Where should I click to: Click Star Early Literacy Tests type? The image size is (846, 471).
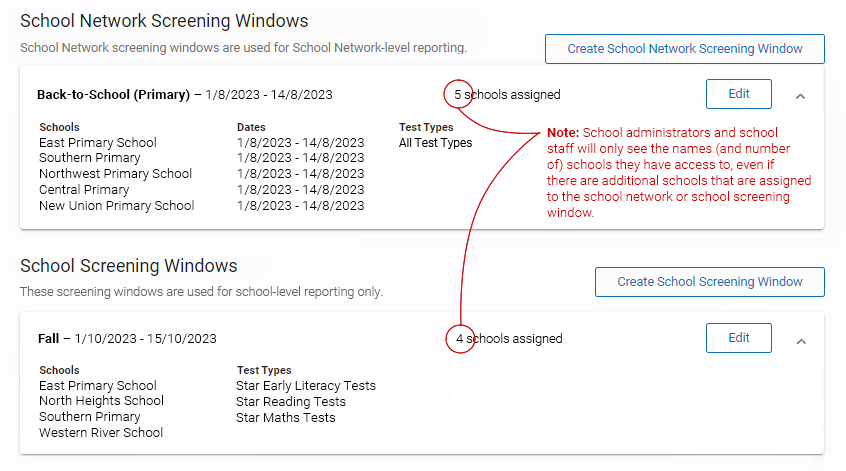click(306, 386)
